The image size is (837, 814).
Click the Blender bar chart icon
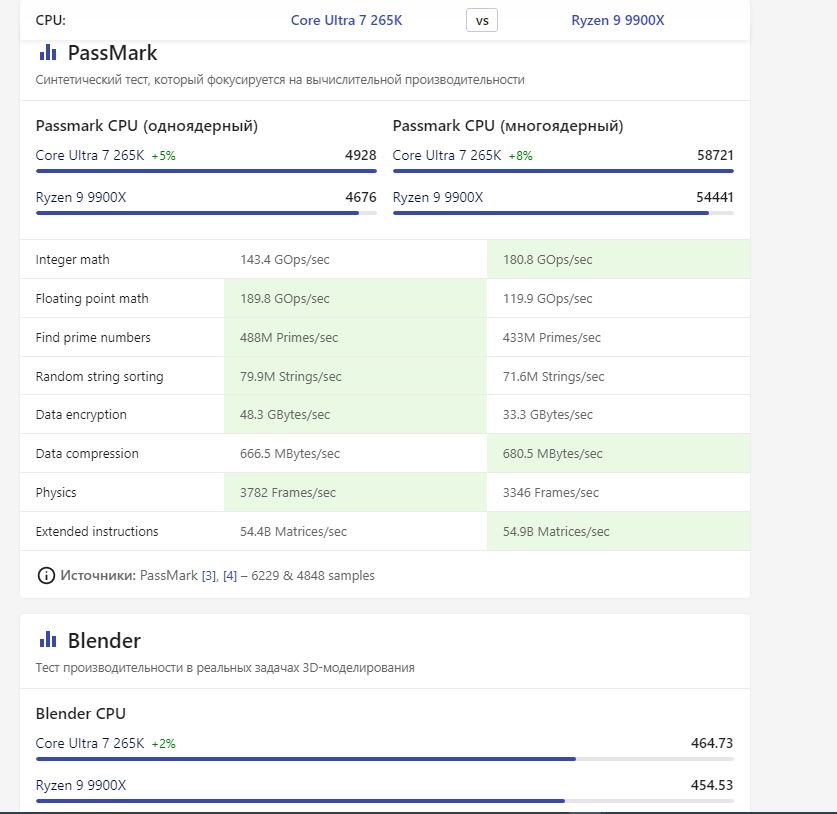48,640
